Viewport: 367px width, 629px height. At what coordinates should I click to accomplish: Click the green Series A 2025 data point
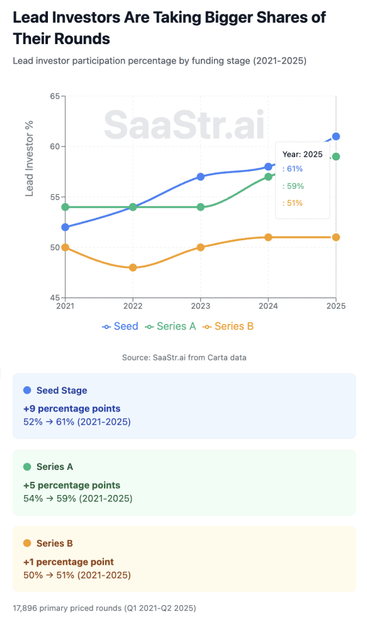click(336, 156)
